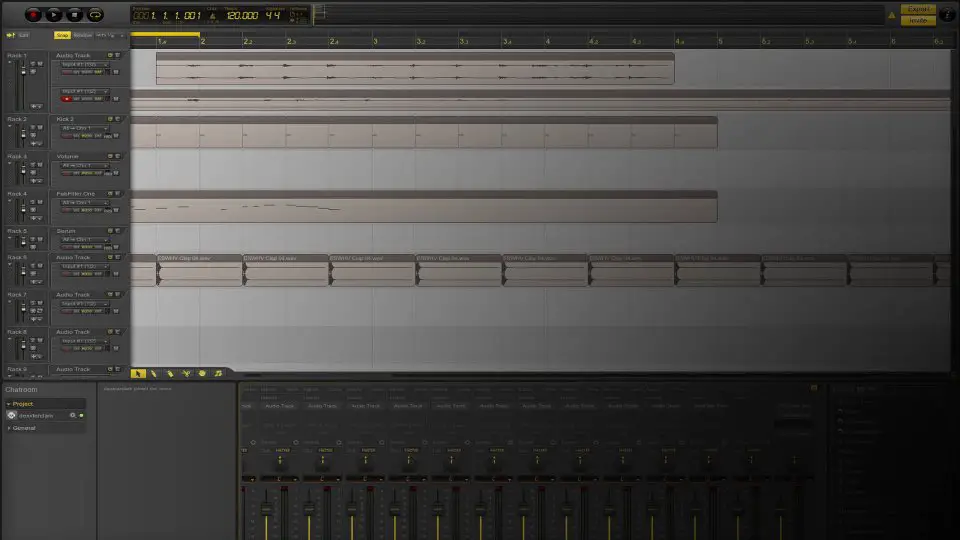This screenshot has width=960, height=540.
Task: Select the arrow pointer tool
Action: point(138,373)
